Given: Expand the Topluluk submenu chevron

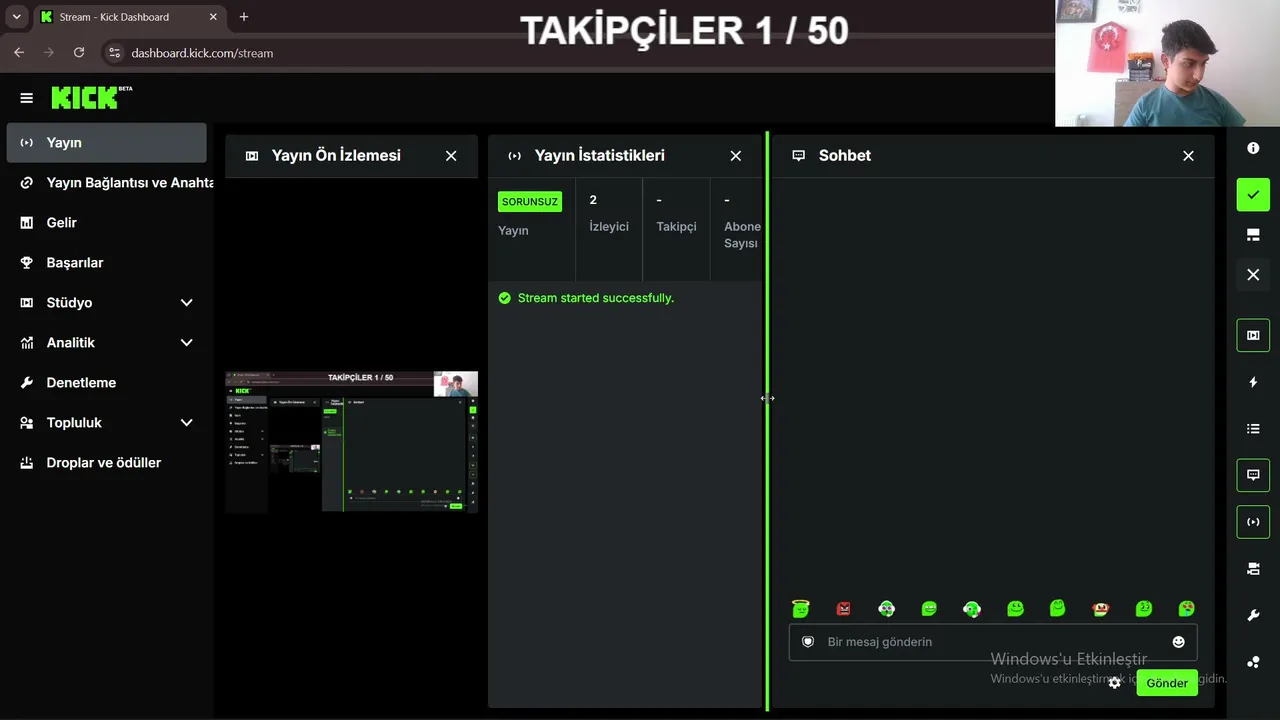Looking at the screenshot, I should tap(186, 423).
